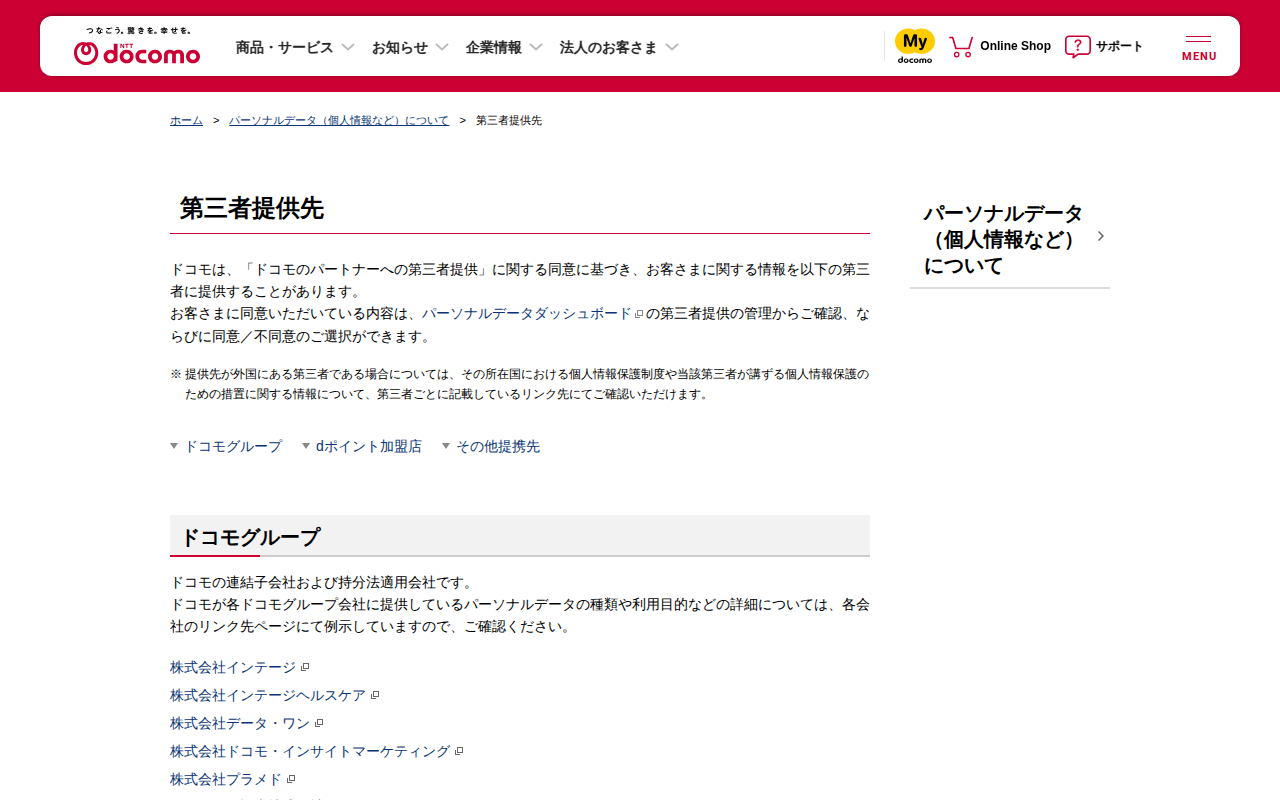Image resolution: width=1280 pixels, height=800 pixels.
Task: Open 株式会社プラメド link
Action: coord(226,779)
